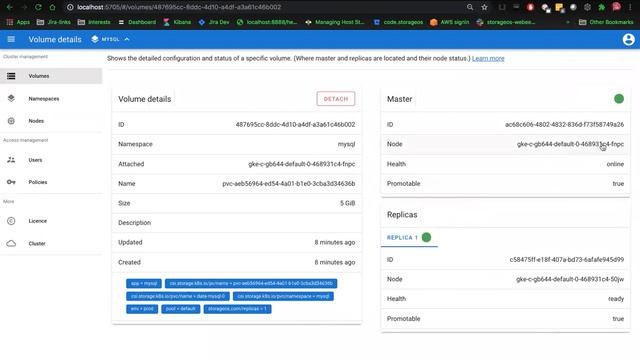640x360 pixels.
Task: Click the Size value 5 GiB
Action: point(347,203)
